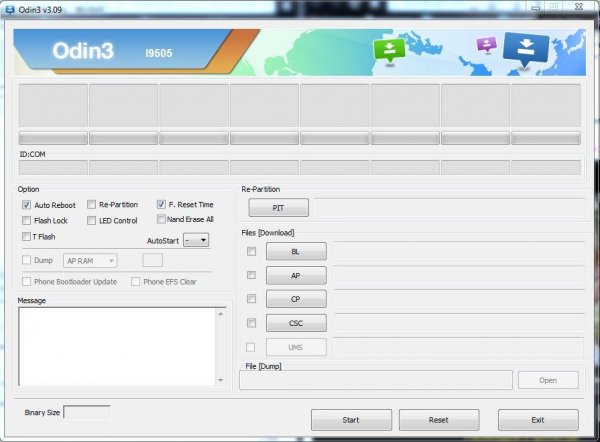Screen dimensions: 600x442
Task: Tick Phone EFS Clear checkbox
Action: 135,282
